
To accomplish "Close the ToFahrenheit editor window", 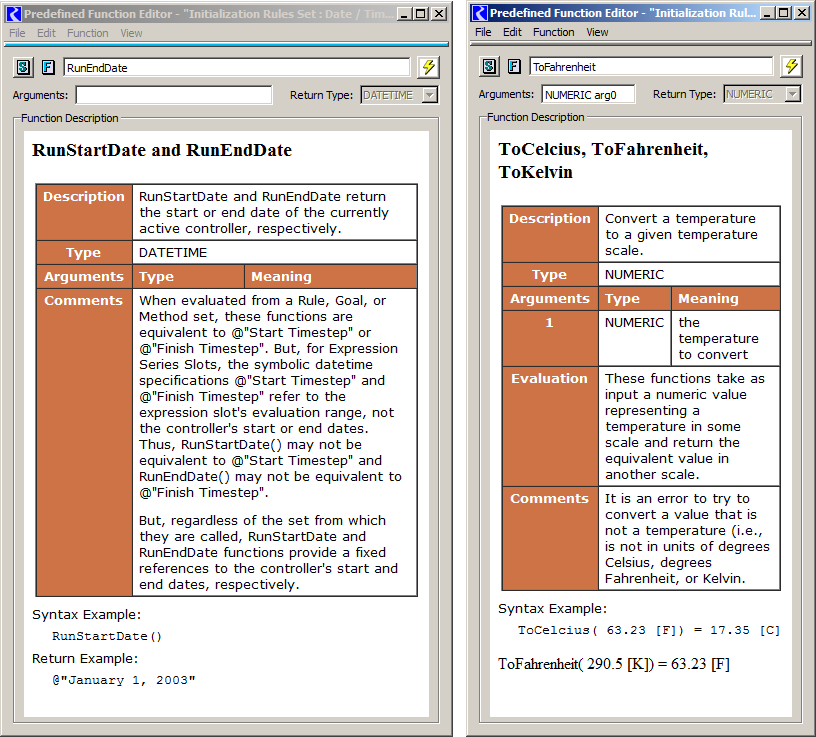I will 802,13.
